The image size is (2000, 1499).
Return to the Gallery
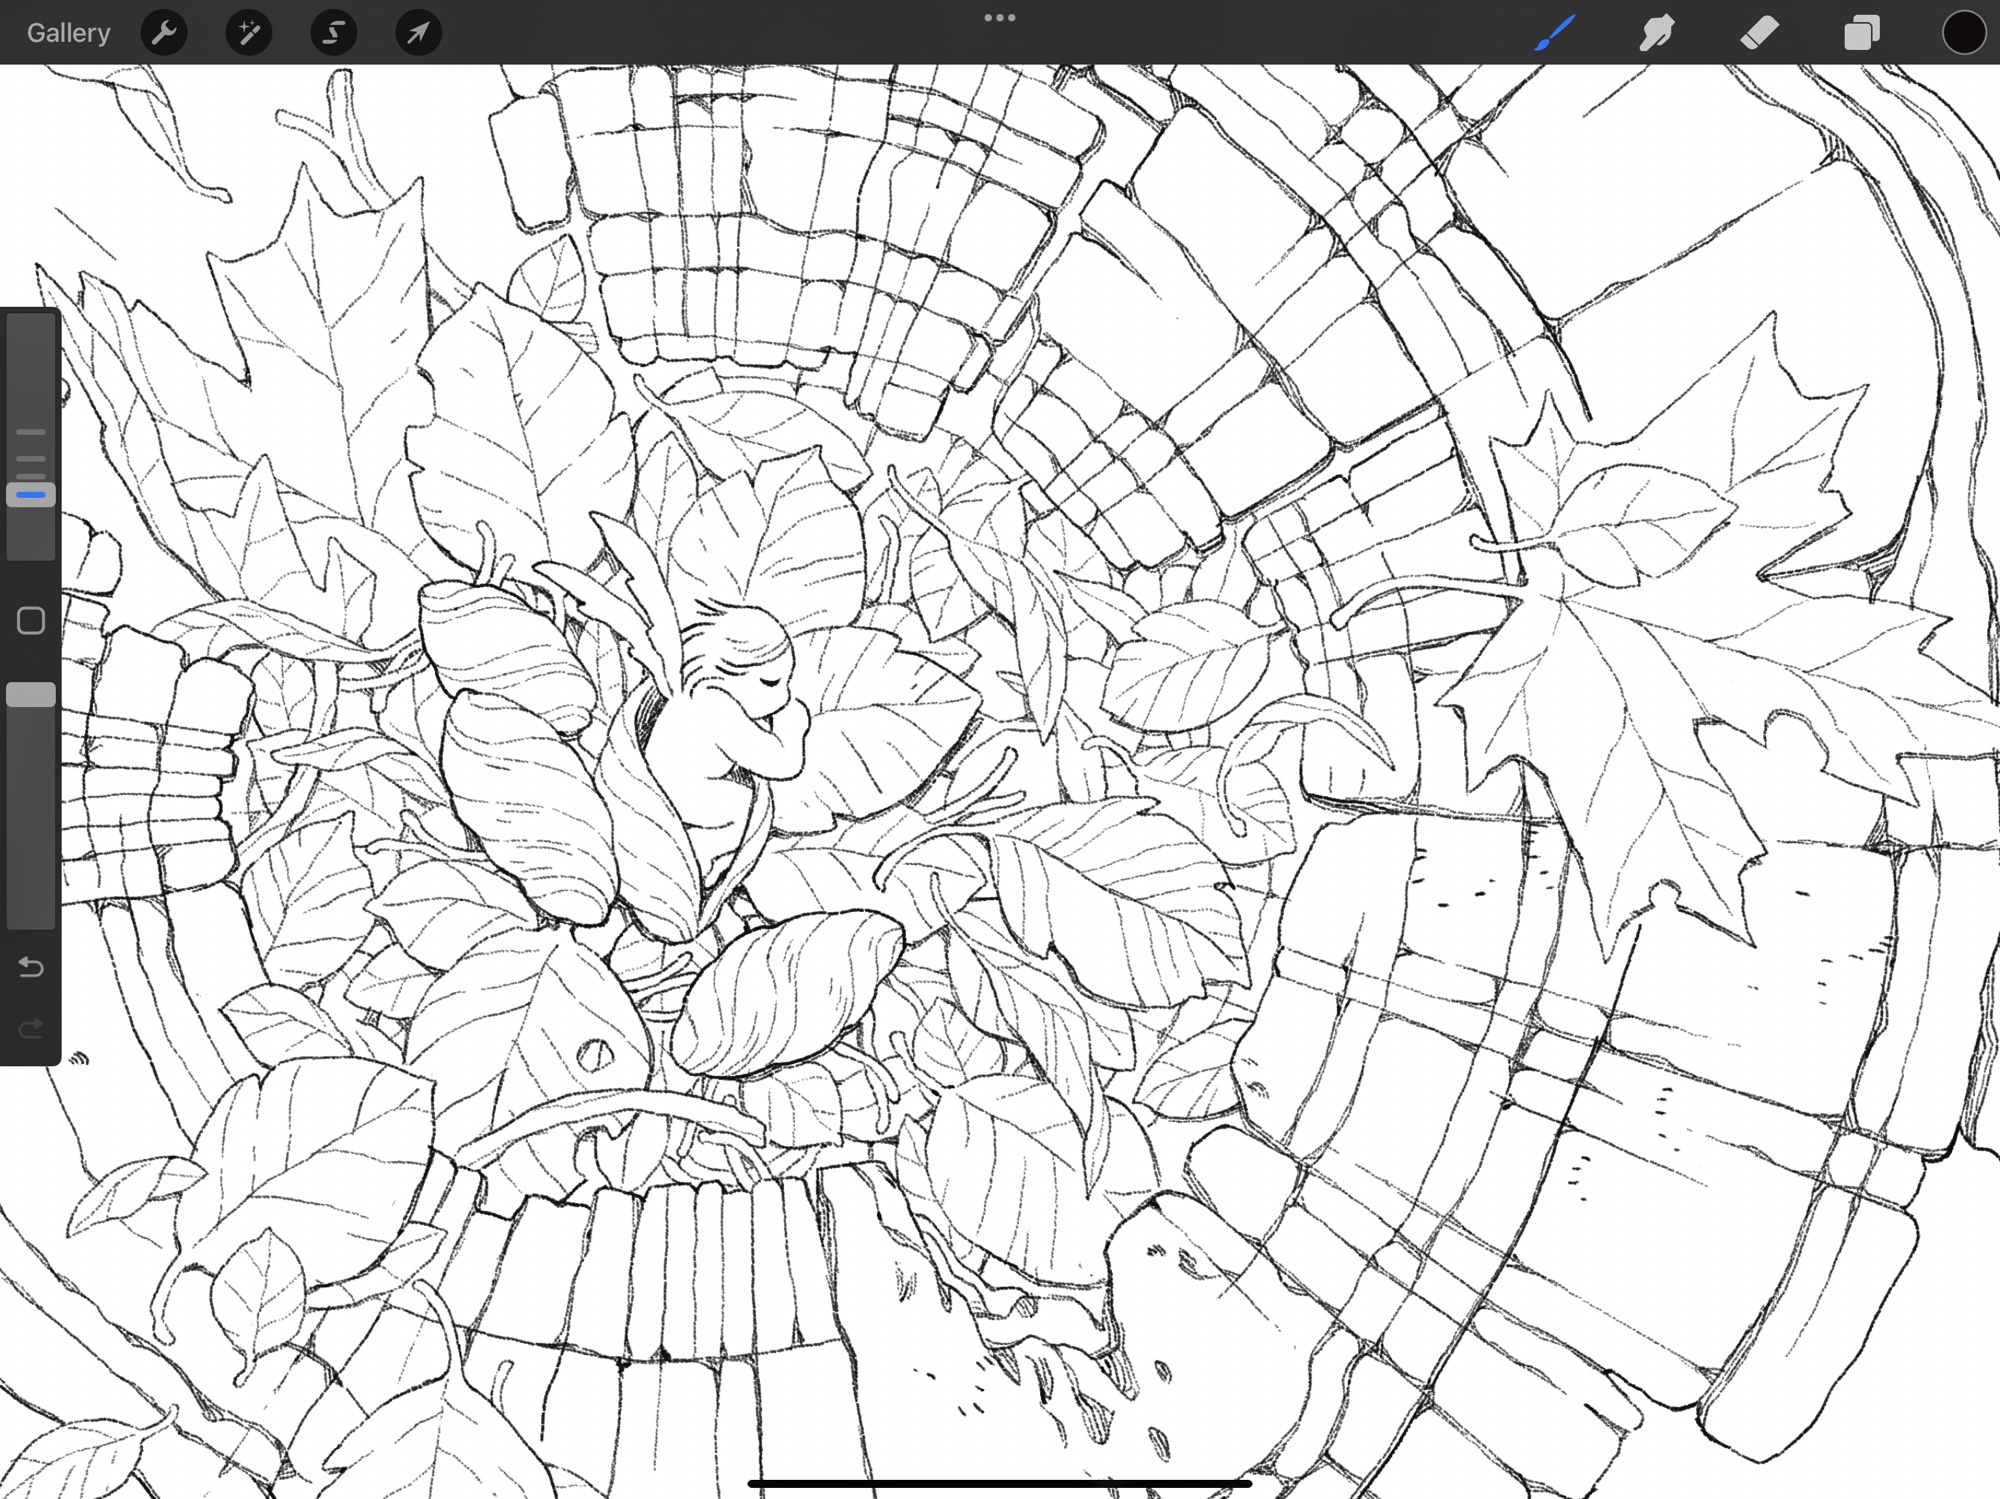68,33
